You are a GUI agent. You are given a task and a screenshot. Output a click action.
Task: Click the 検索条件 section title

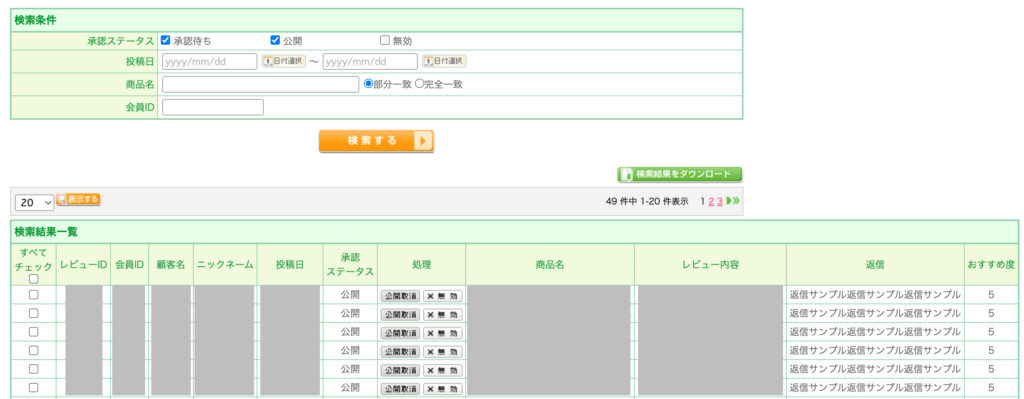click(x=35, y=20)
